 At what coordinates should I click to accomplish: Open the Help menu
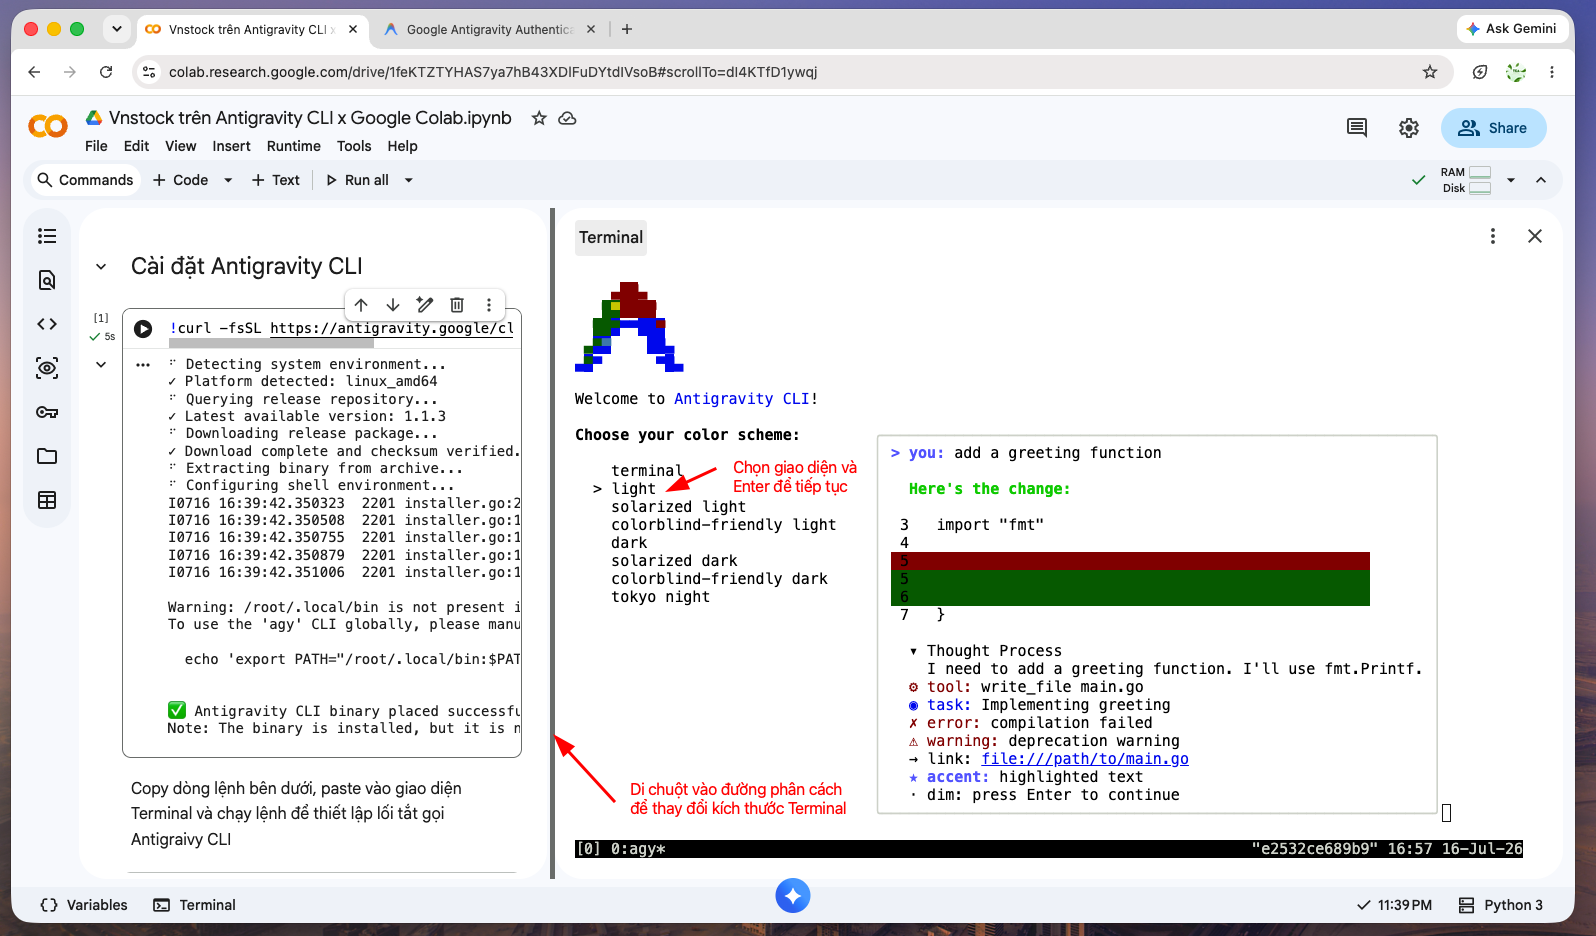402,146
